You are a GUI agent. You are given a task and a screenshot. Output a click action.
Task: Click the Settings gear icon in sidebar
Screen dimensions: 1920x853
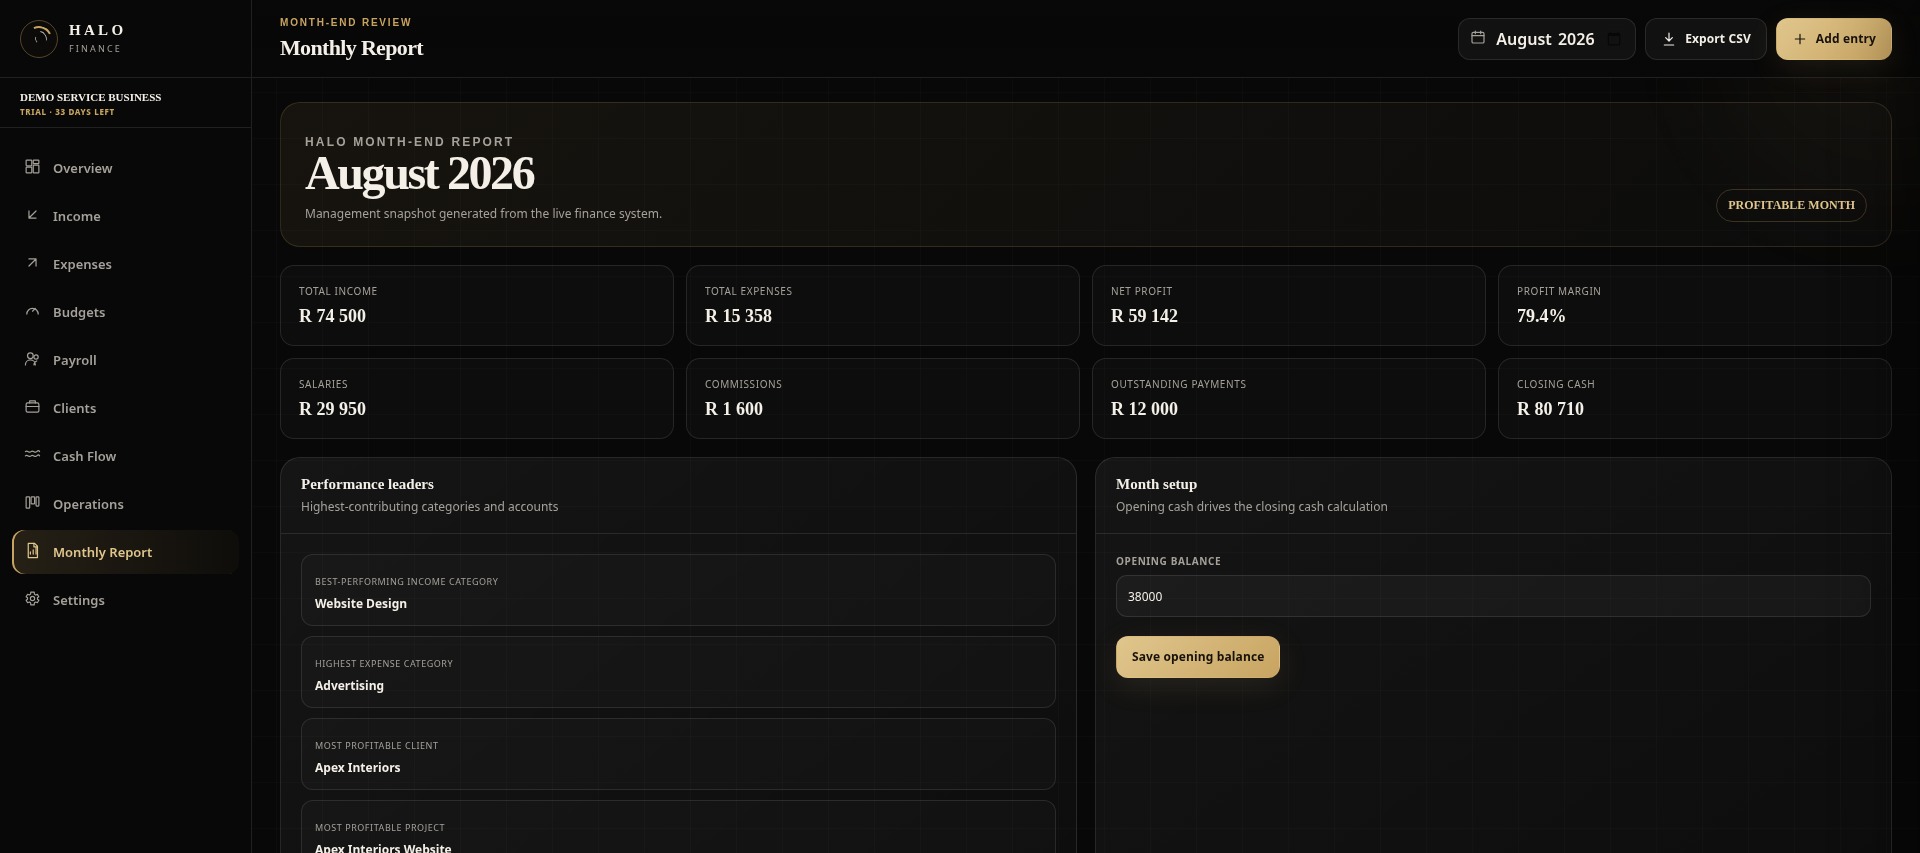tap(33, 599)
